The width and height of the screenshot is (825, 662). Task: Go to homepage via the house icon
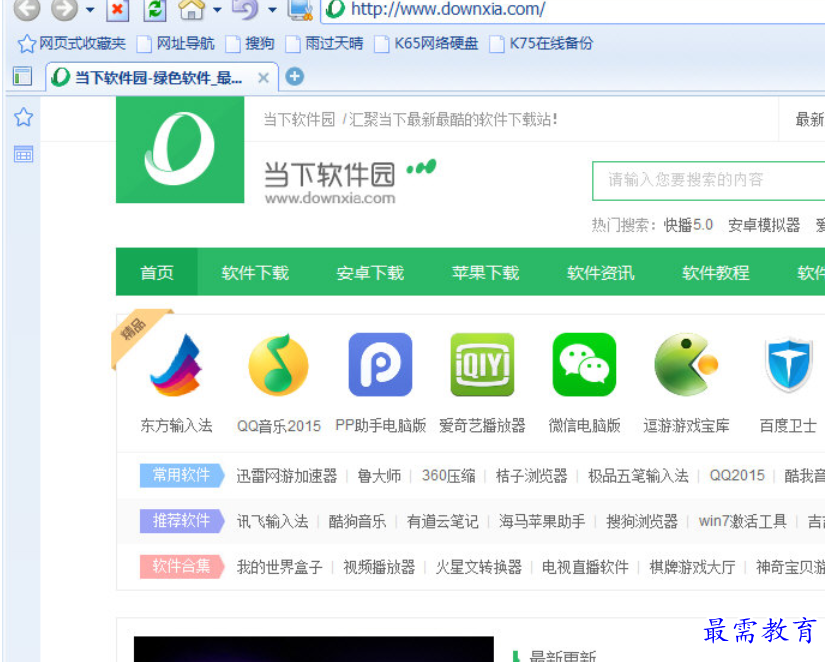192,8
